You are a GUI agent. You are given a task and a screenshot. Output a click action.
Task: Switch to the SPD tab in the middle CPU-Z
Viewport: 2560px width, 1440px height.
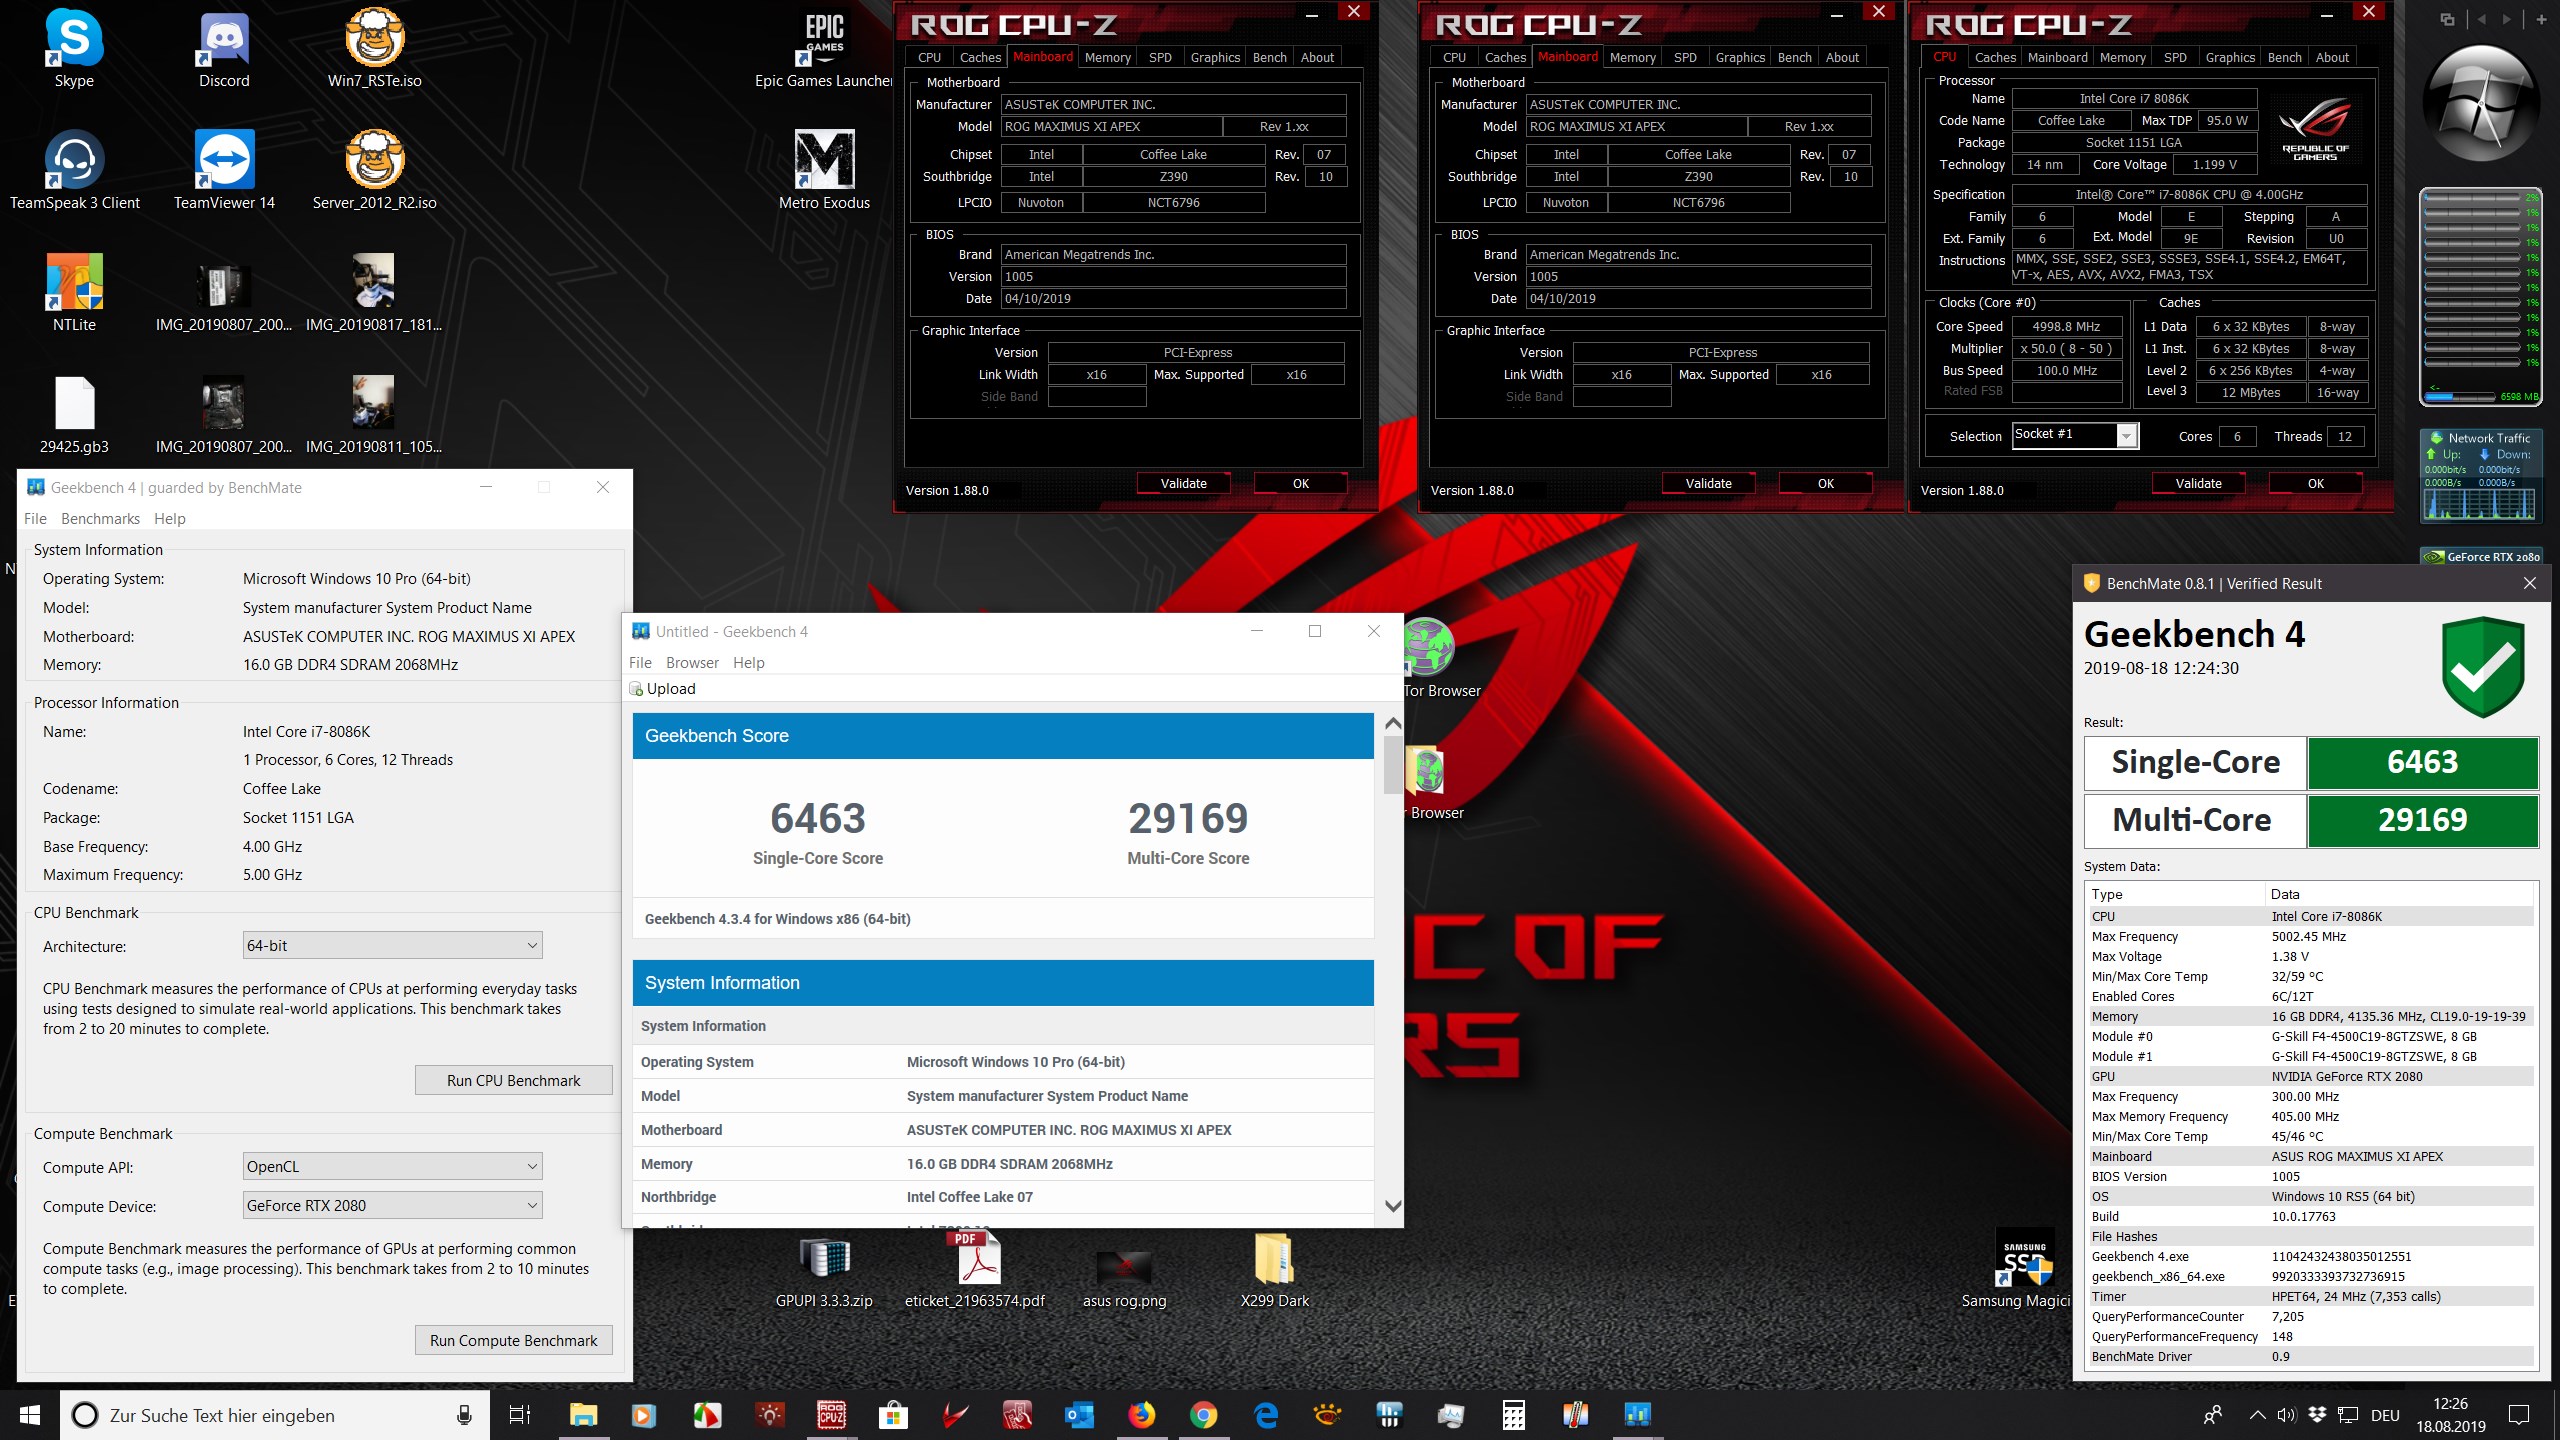tap(1685, 57)
